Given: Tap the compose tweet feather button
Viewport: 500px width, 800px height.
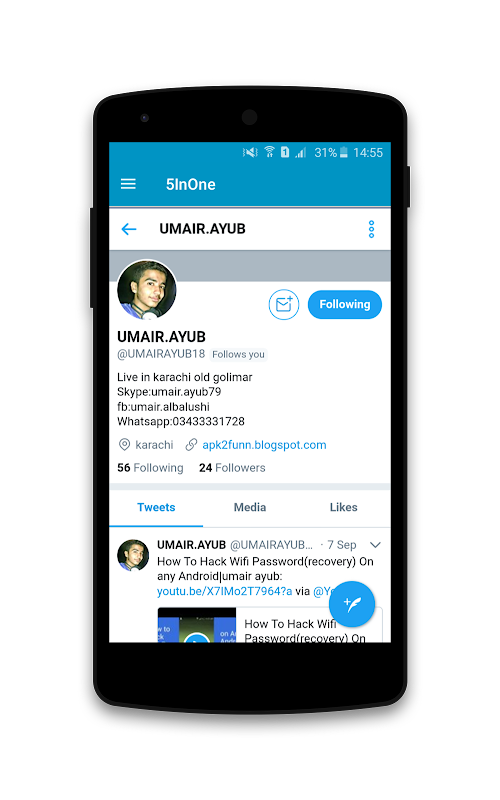Looking at the screenshot, I should [352, 604].
